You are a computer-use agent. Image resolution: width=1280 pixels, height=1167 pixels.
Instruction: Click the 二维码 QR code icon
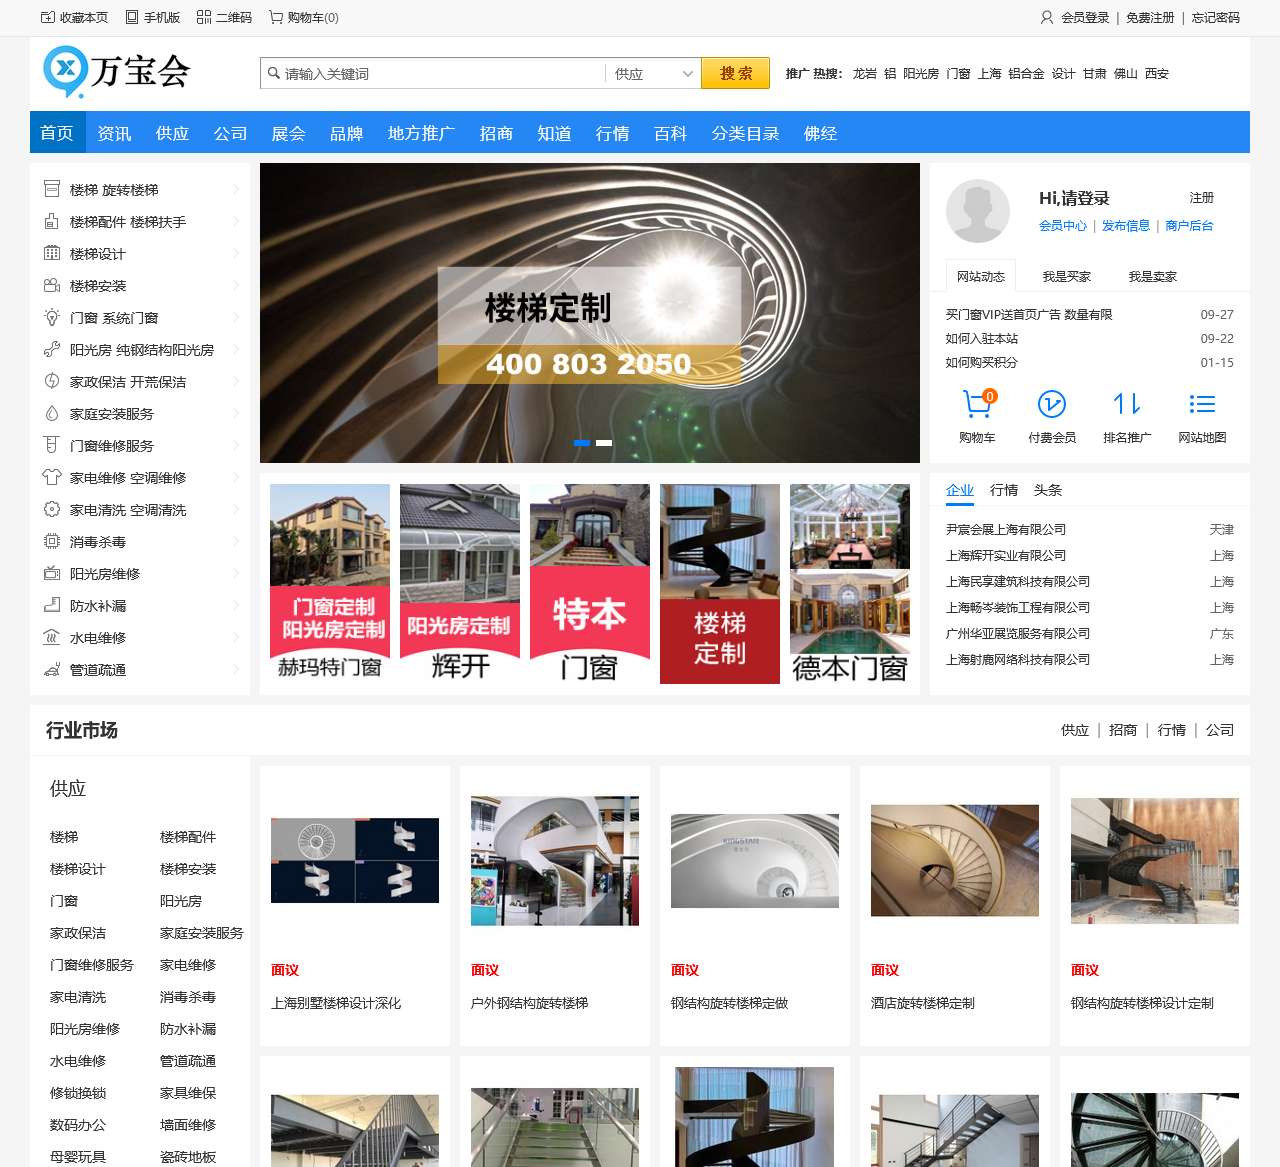tap(204, 17)
